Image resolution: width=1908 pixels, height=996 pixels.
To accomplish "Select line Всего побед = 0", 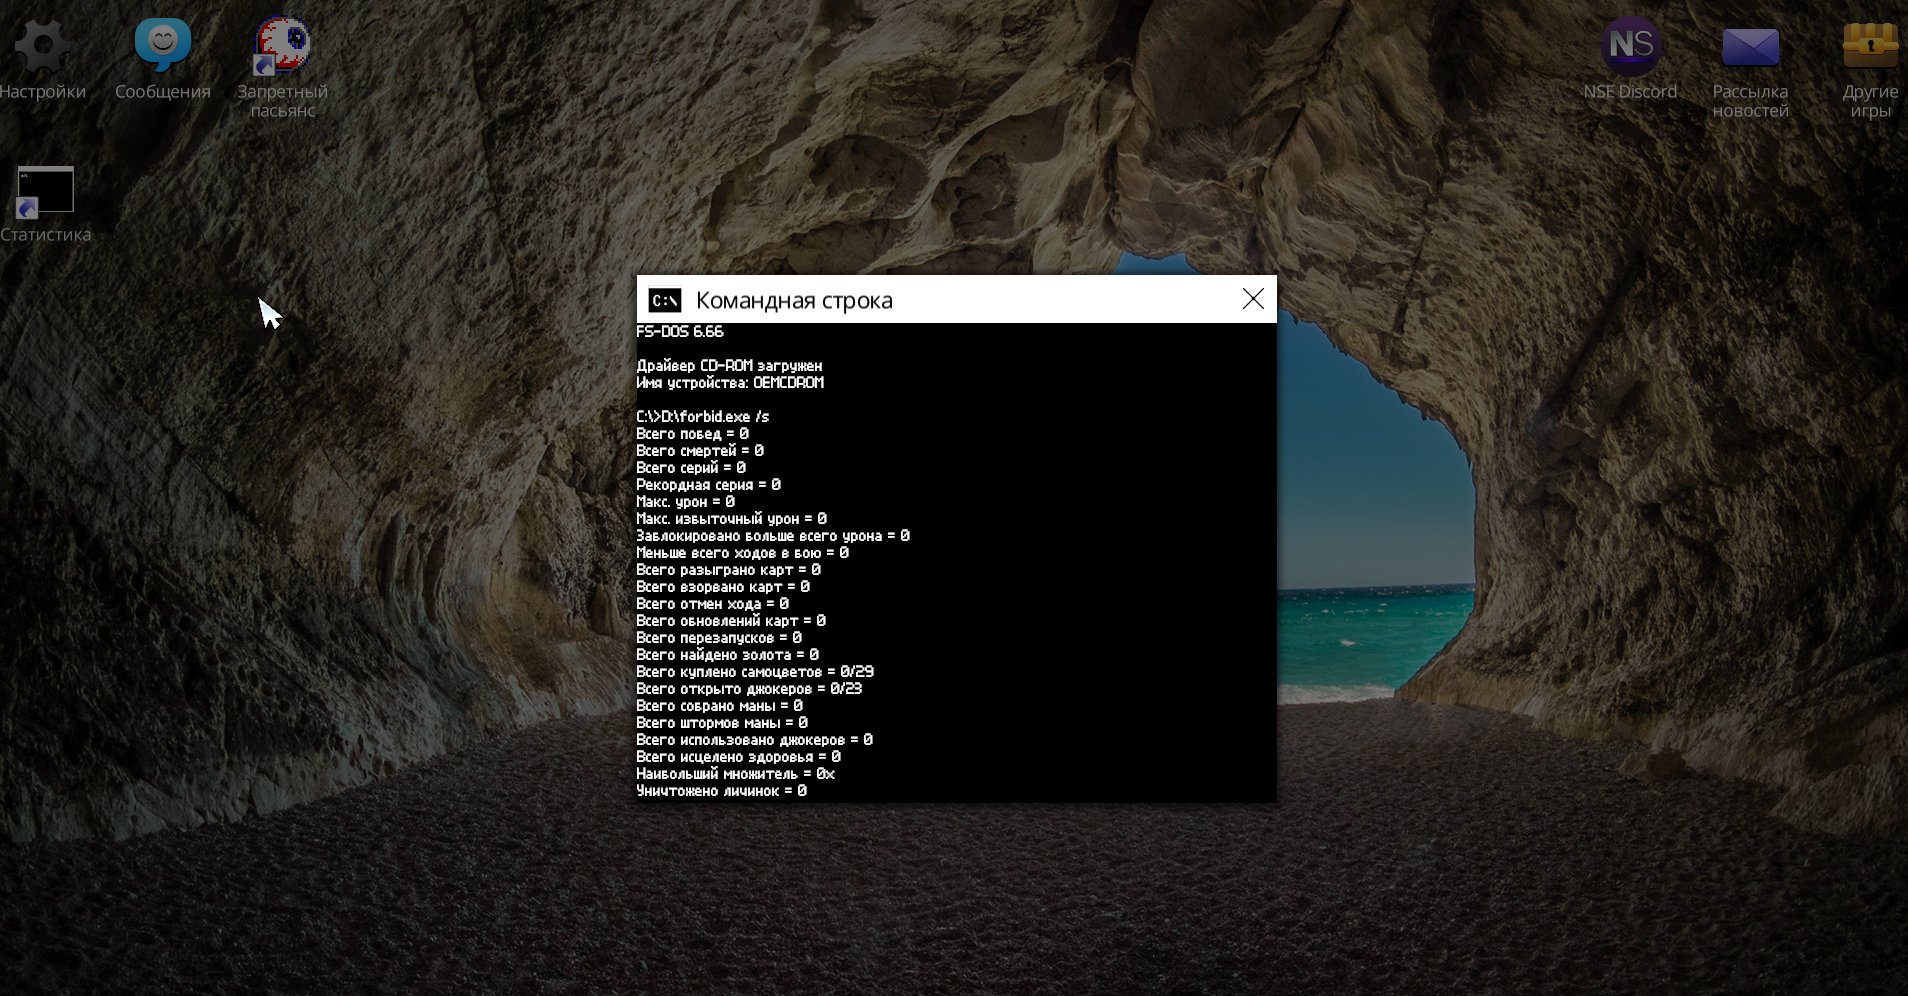I will [692, 434].
